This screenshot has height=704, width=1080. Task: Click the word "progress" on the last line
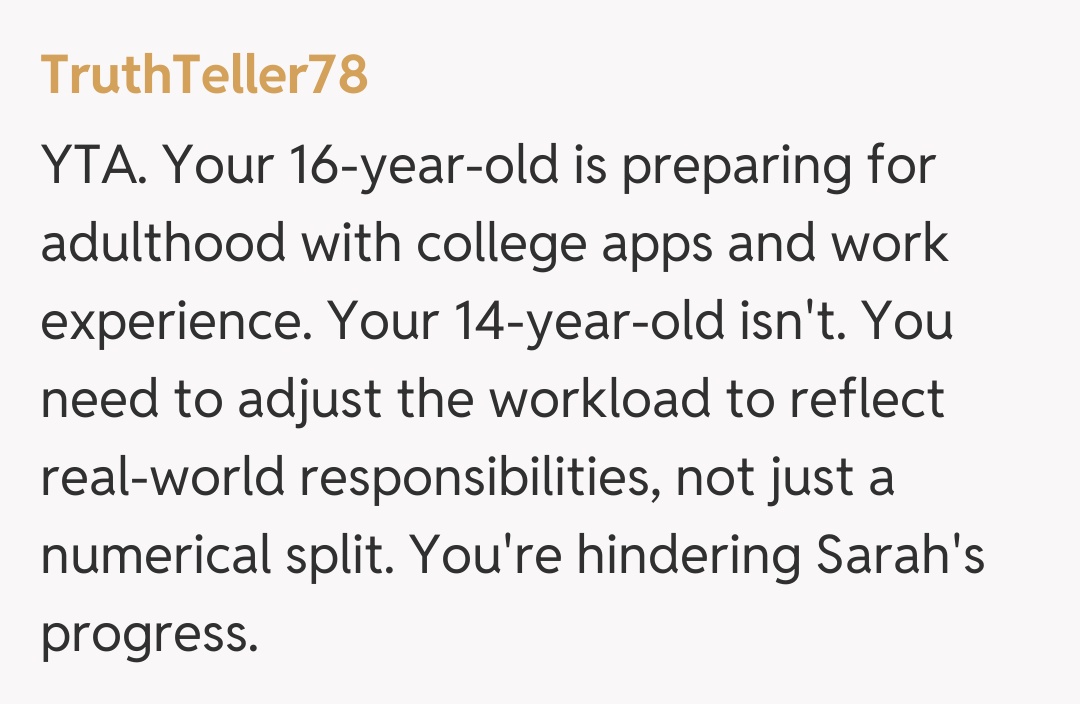point(146,634)
